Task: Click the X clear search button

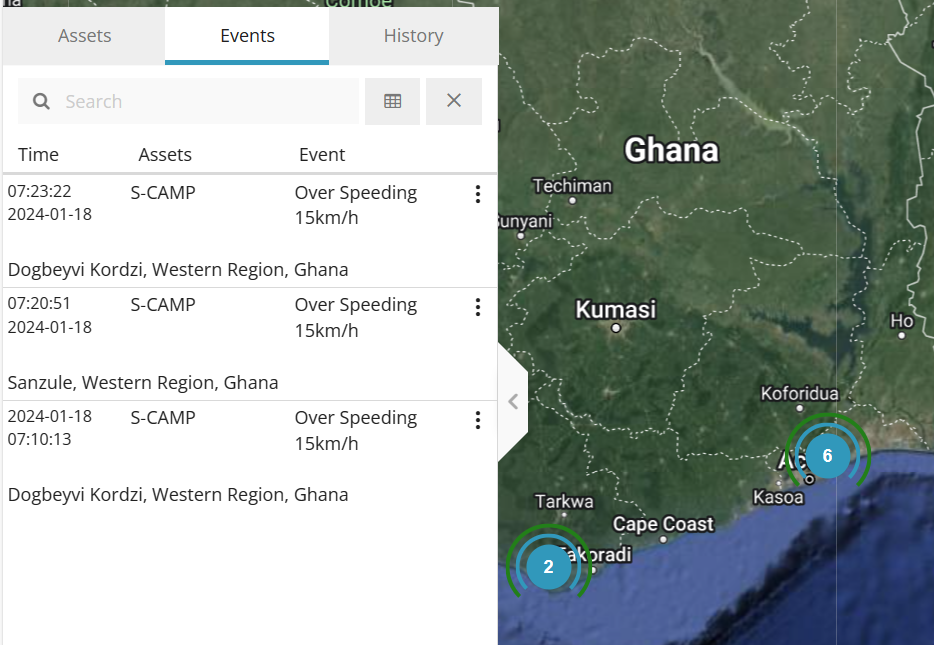Action: coord(454,101)
